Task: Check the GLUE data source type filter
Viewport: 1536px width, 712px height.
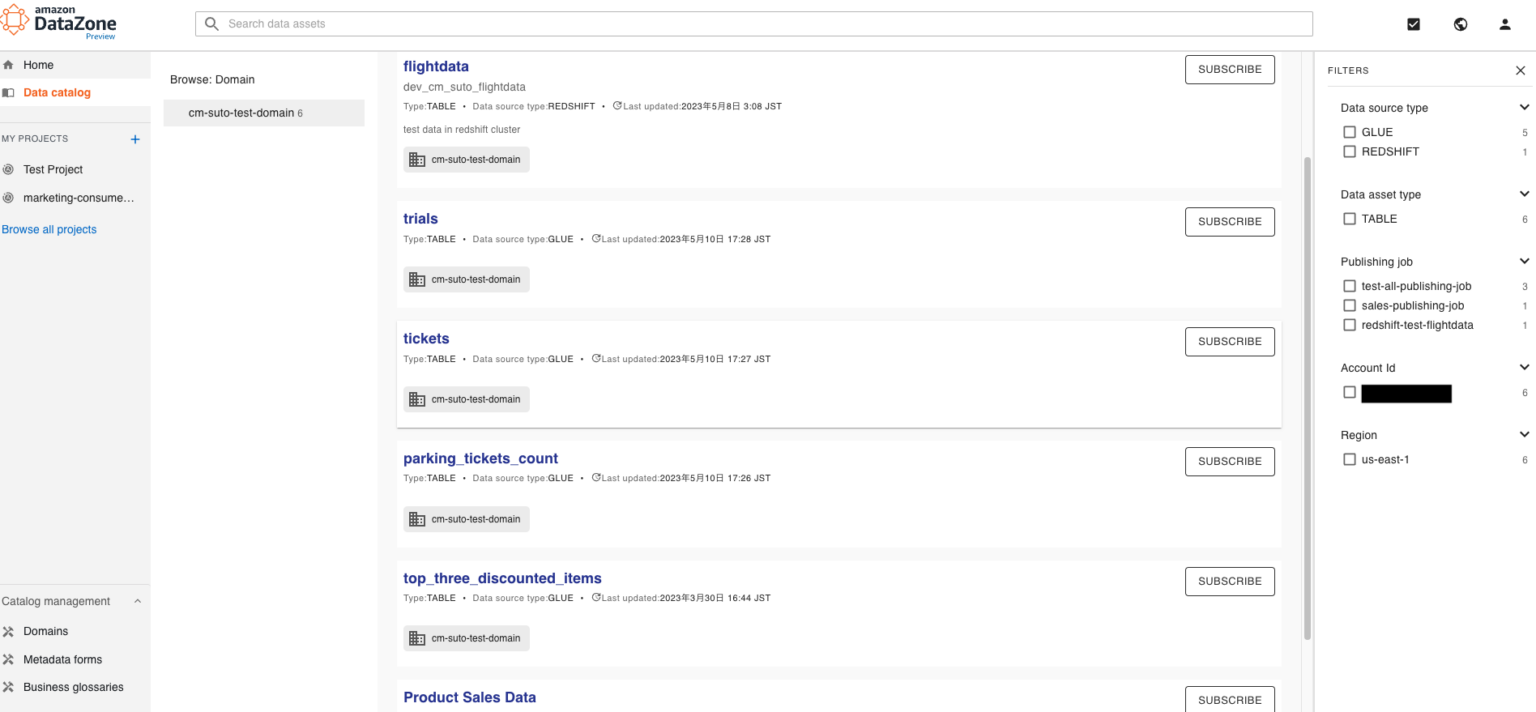Action: 1349,131
